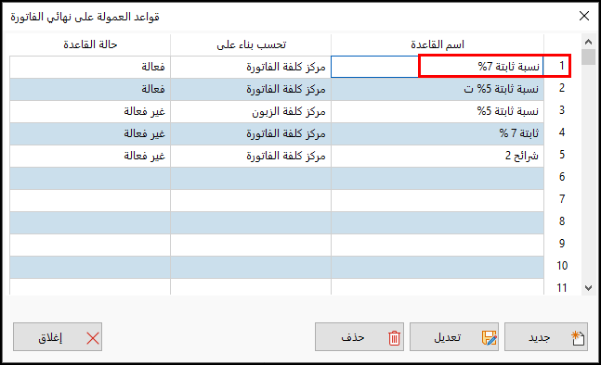Click the فعالة status in row 2
This screenshot has height=365, width=601.
[90, 89]
